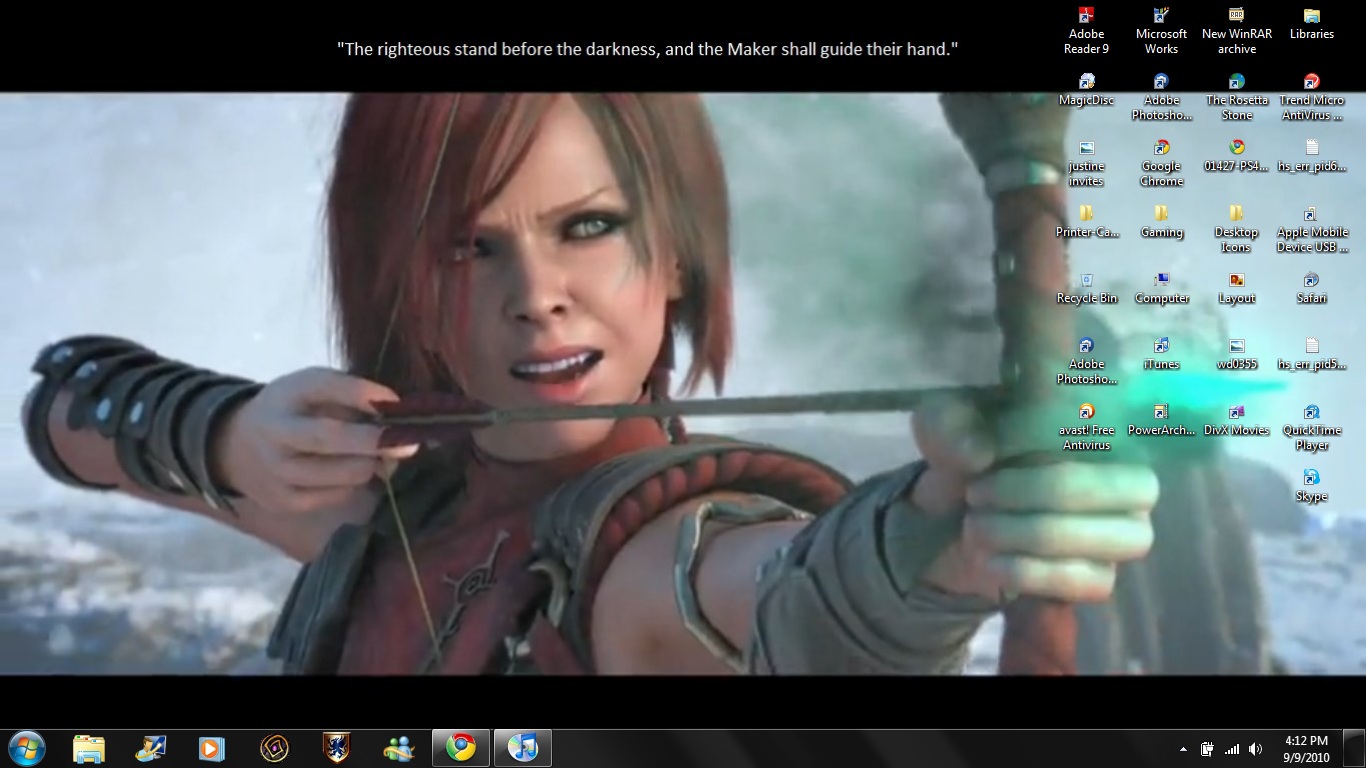Click the Skype desktop shortcut

[x=1312, y=485]
